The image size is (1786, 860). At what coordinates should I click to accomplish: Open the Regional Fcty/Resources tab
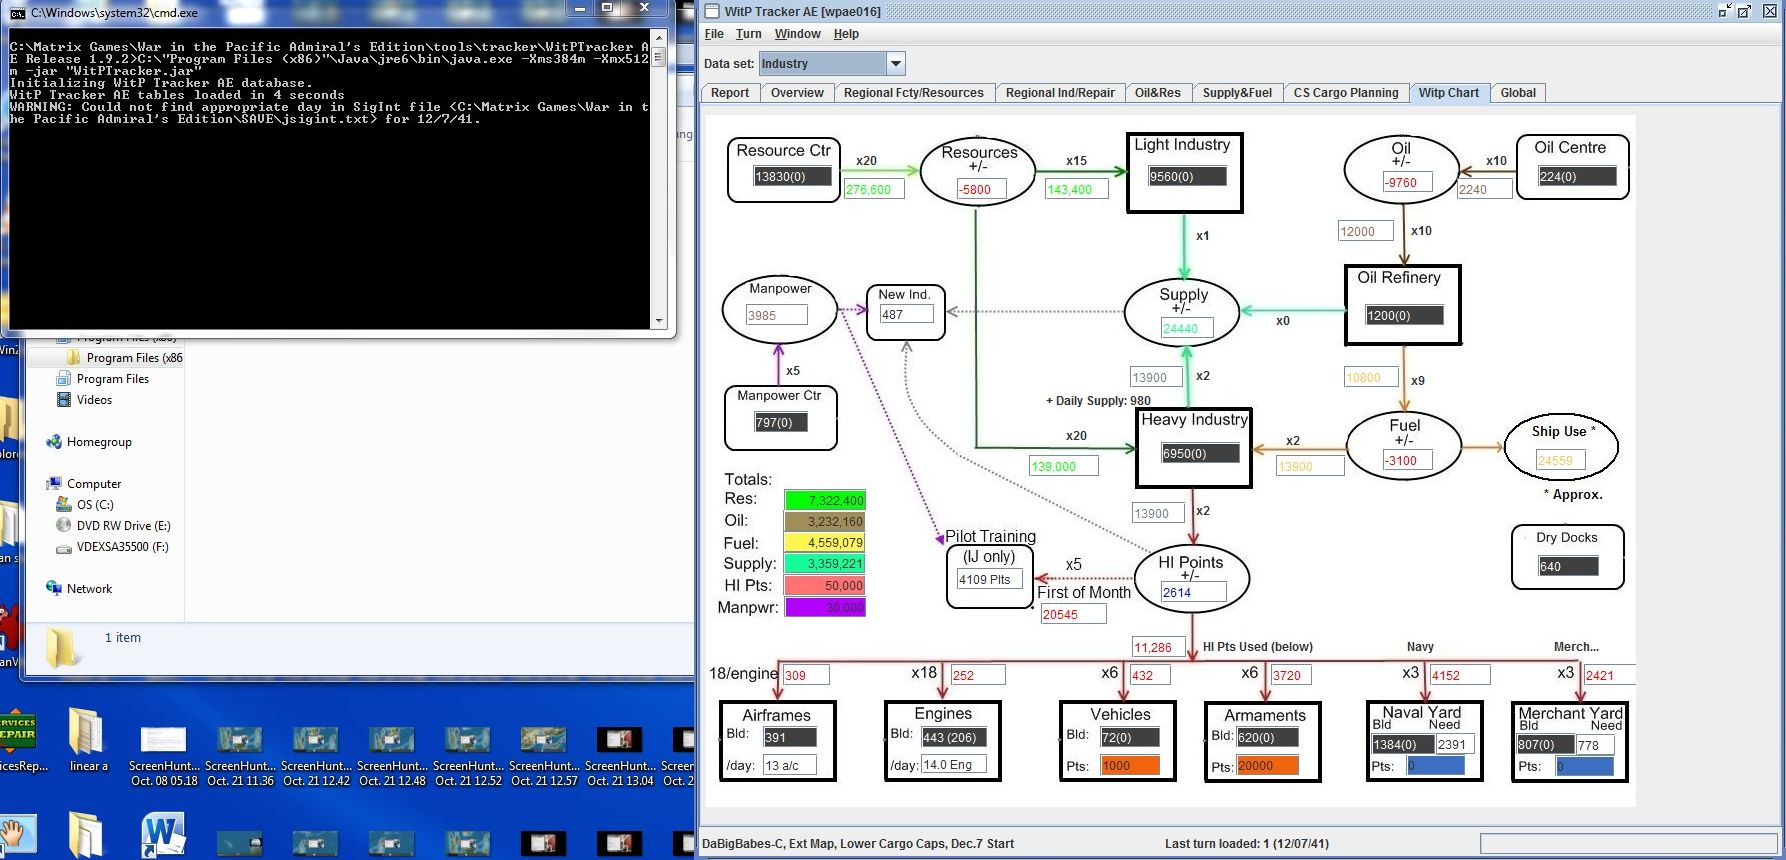pyautogui.click(x=914, y=93)
